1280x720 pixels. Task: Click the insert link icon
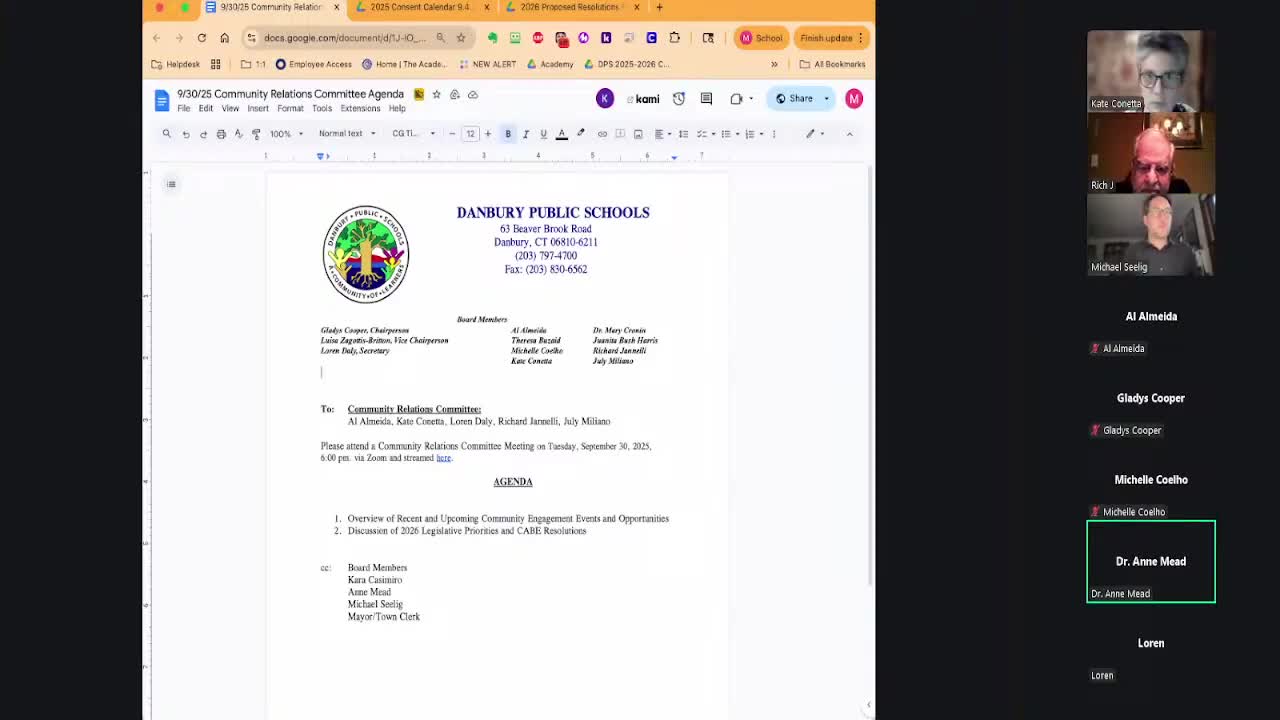point(602,134)
